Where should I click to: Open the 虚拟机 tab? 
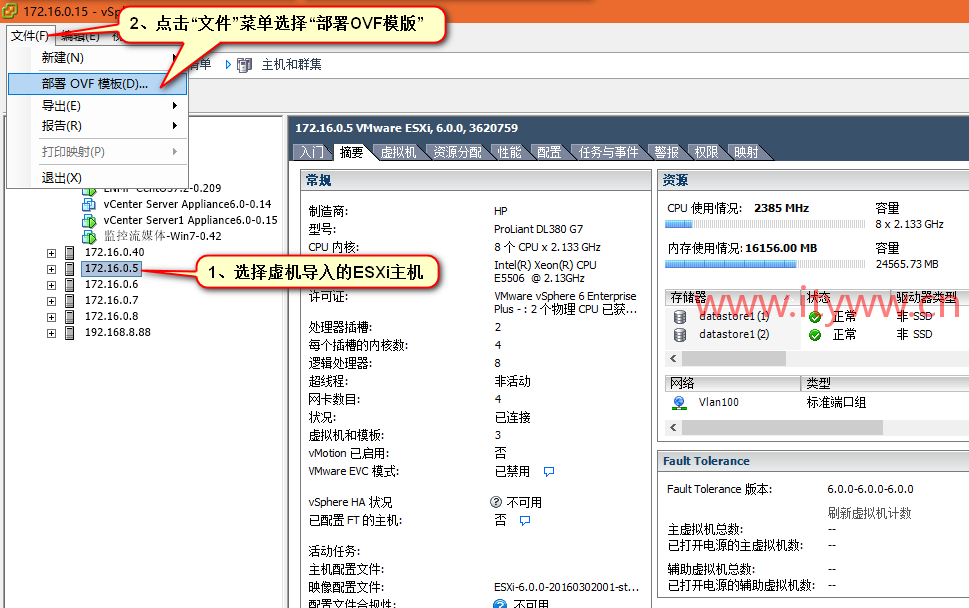tap(398, 152)
